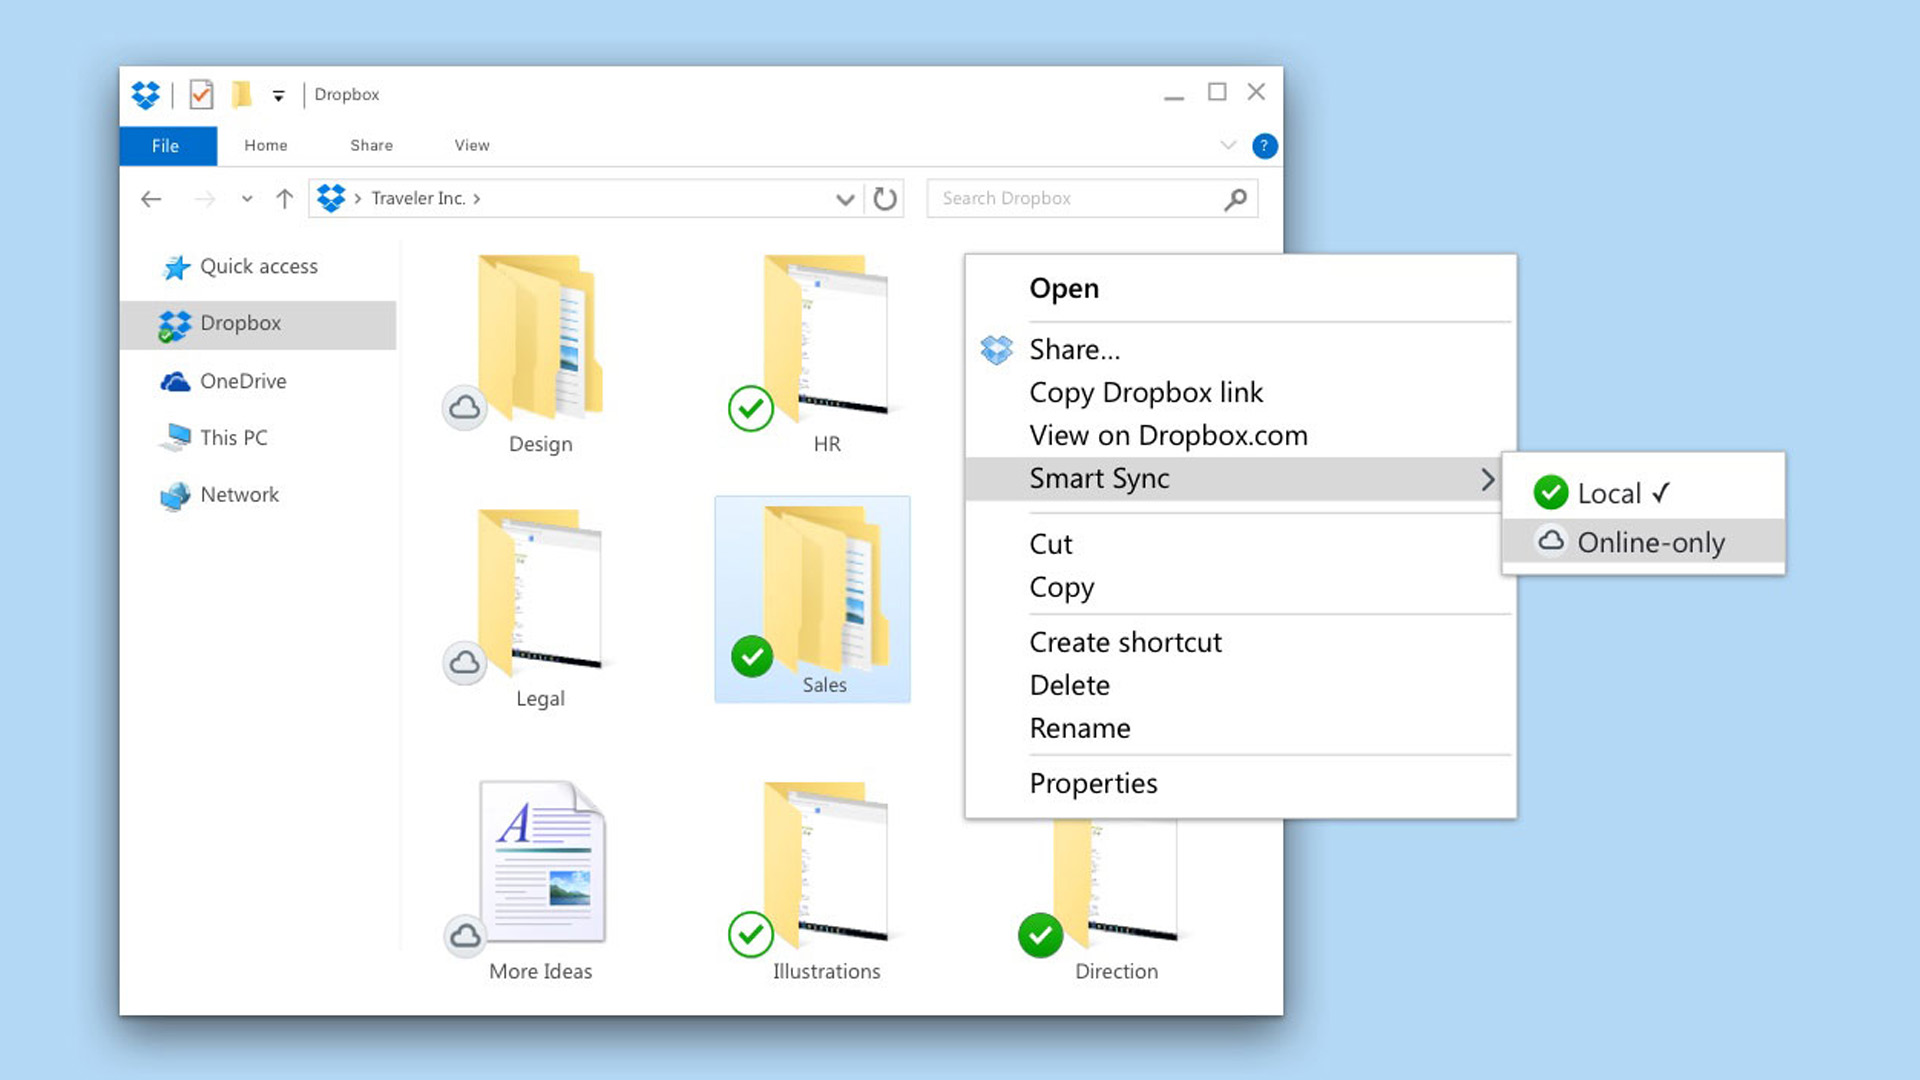Click the magnifying glass search icon
This screenshot has width=1920, height=1080.
pos(1235,199)
